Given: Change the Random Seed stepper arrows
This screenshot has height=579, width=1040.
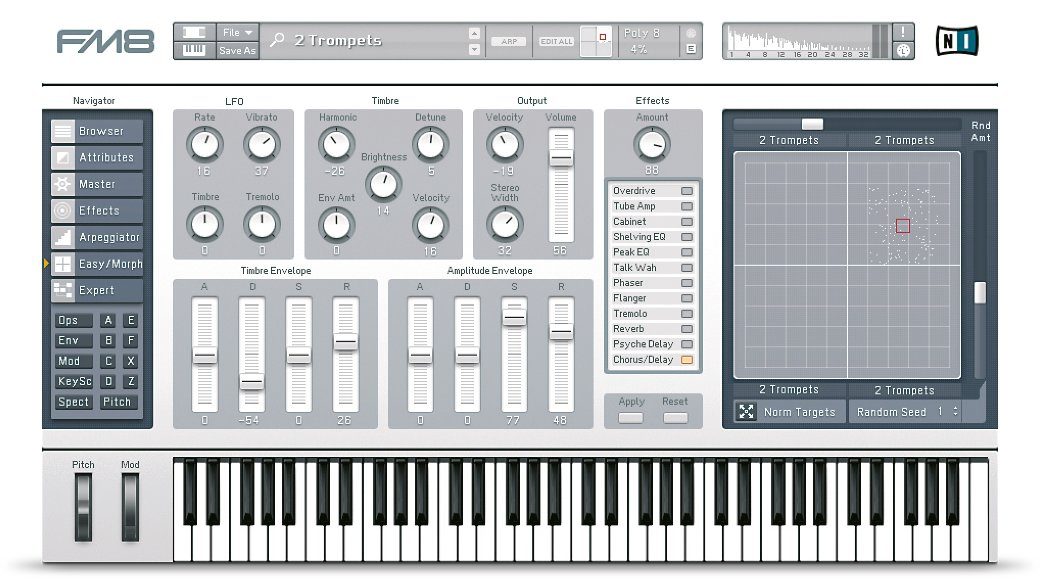Looking at the screenshot, I should (x=955, y=411).
